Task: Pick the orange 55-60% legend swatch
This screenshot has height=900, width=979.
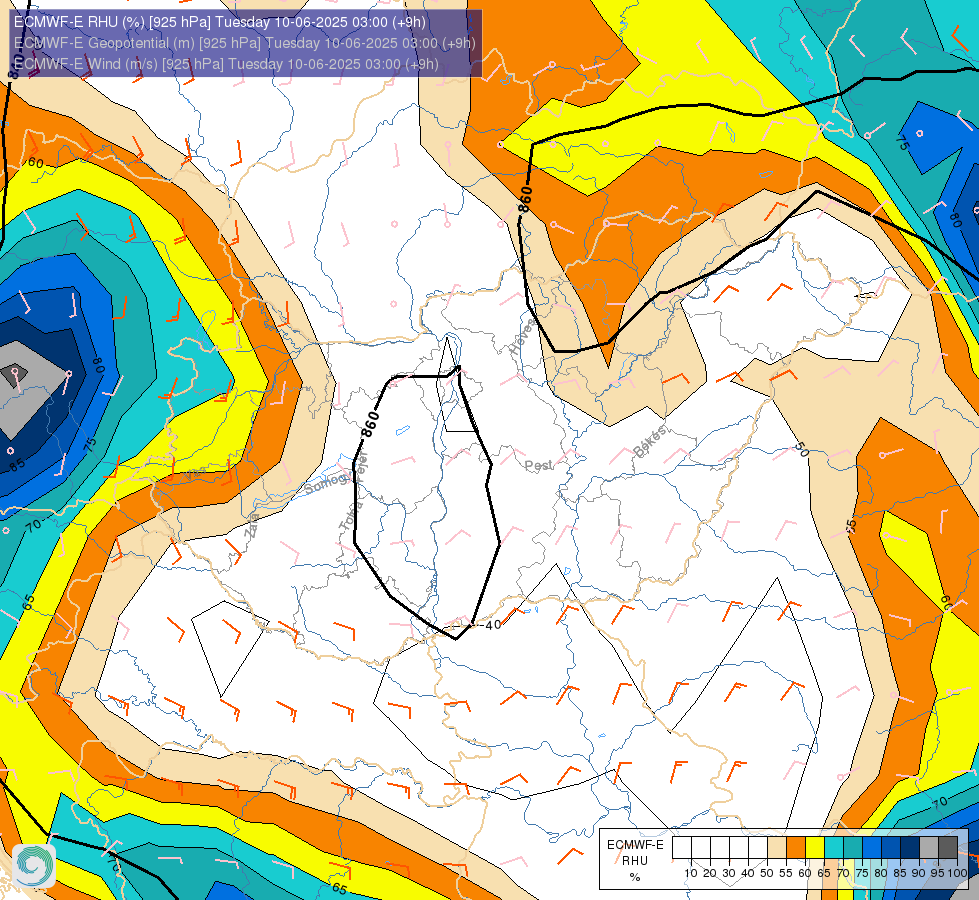Action: click(795, 848)
